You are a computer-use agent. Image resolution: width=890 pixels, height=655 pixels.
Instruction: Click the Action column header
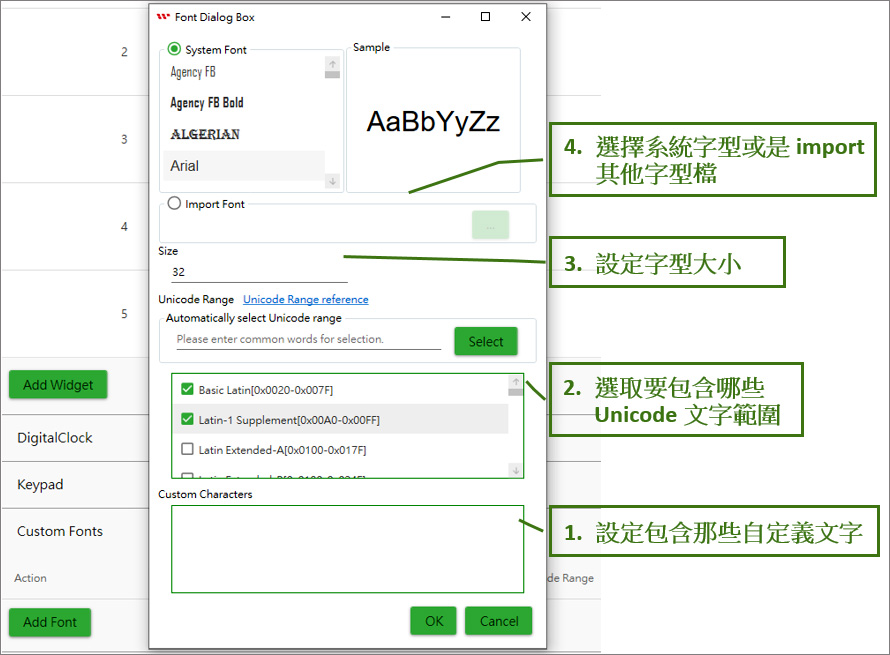[x=31, y=578]
